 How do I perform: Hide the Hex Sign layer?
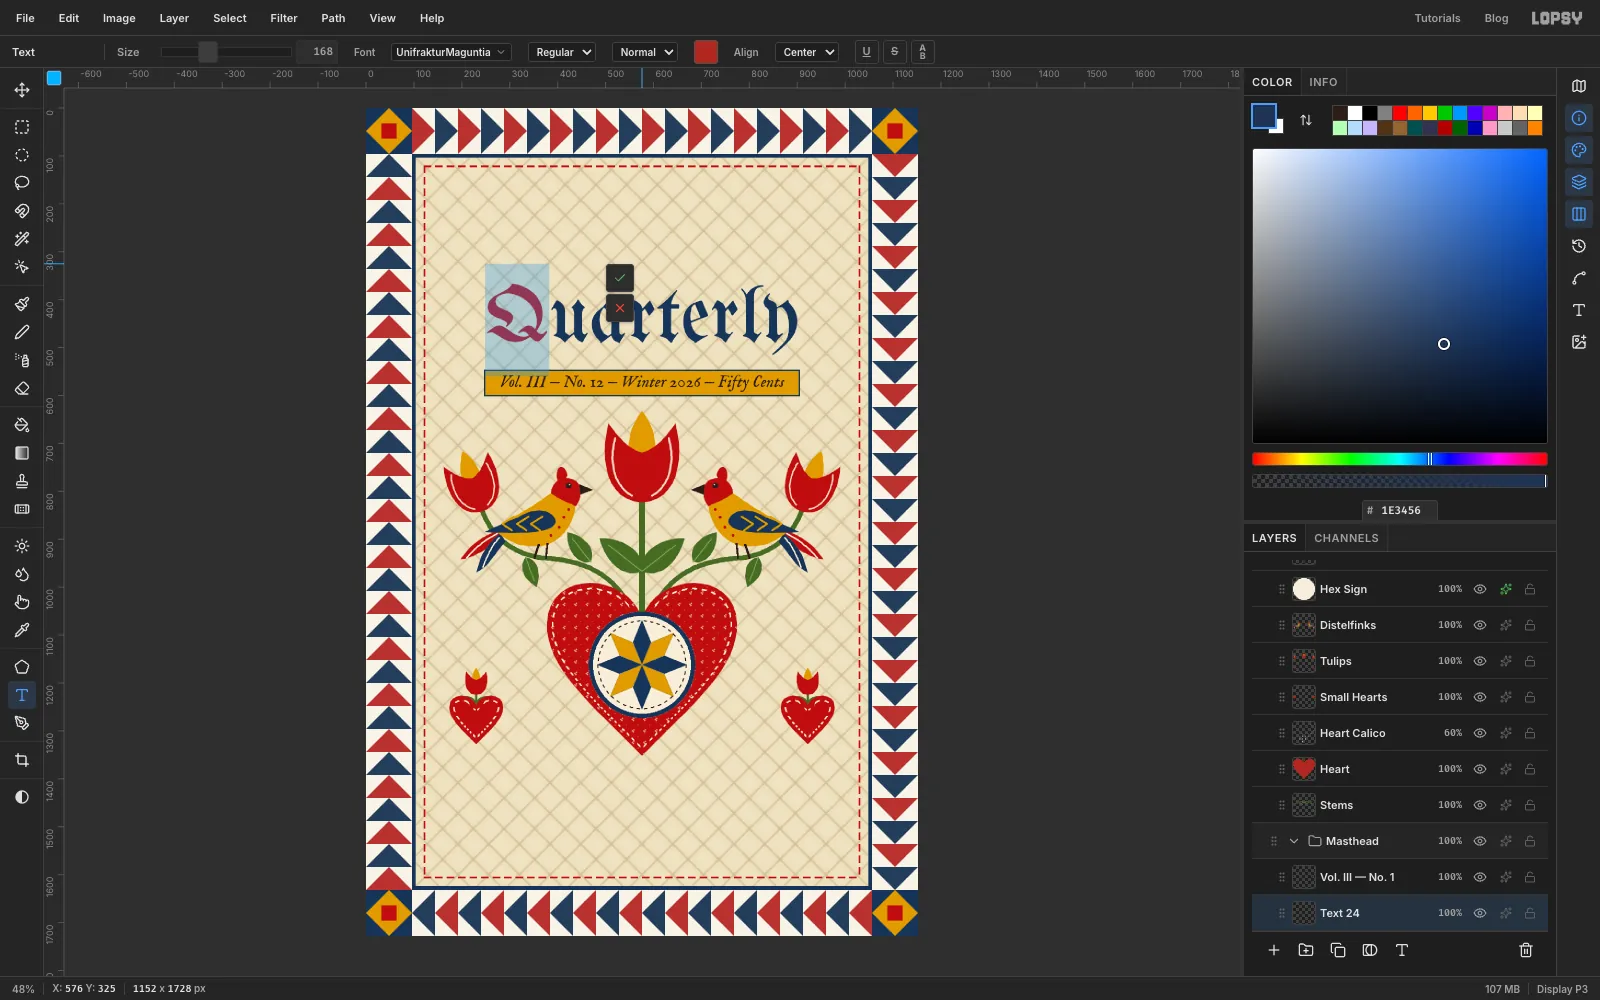pyautogui.click(x=1480, y=589)
